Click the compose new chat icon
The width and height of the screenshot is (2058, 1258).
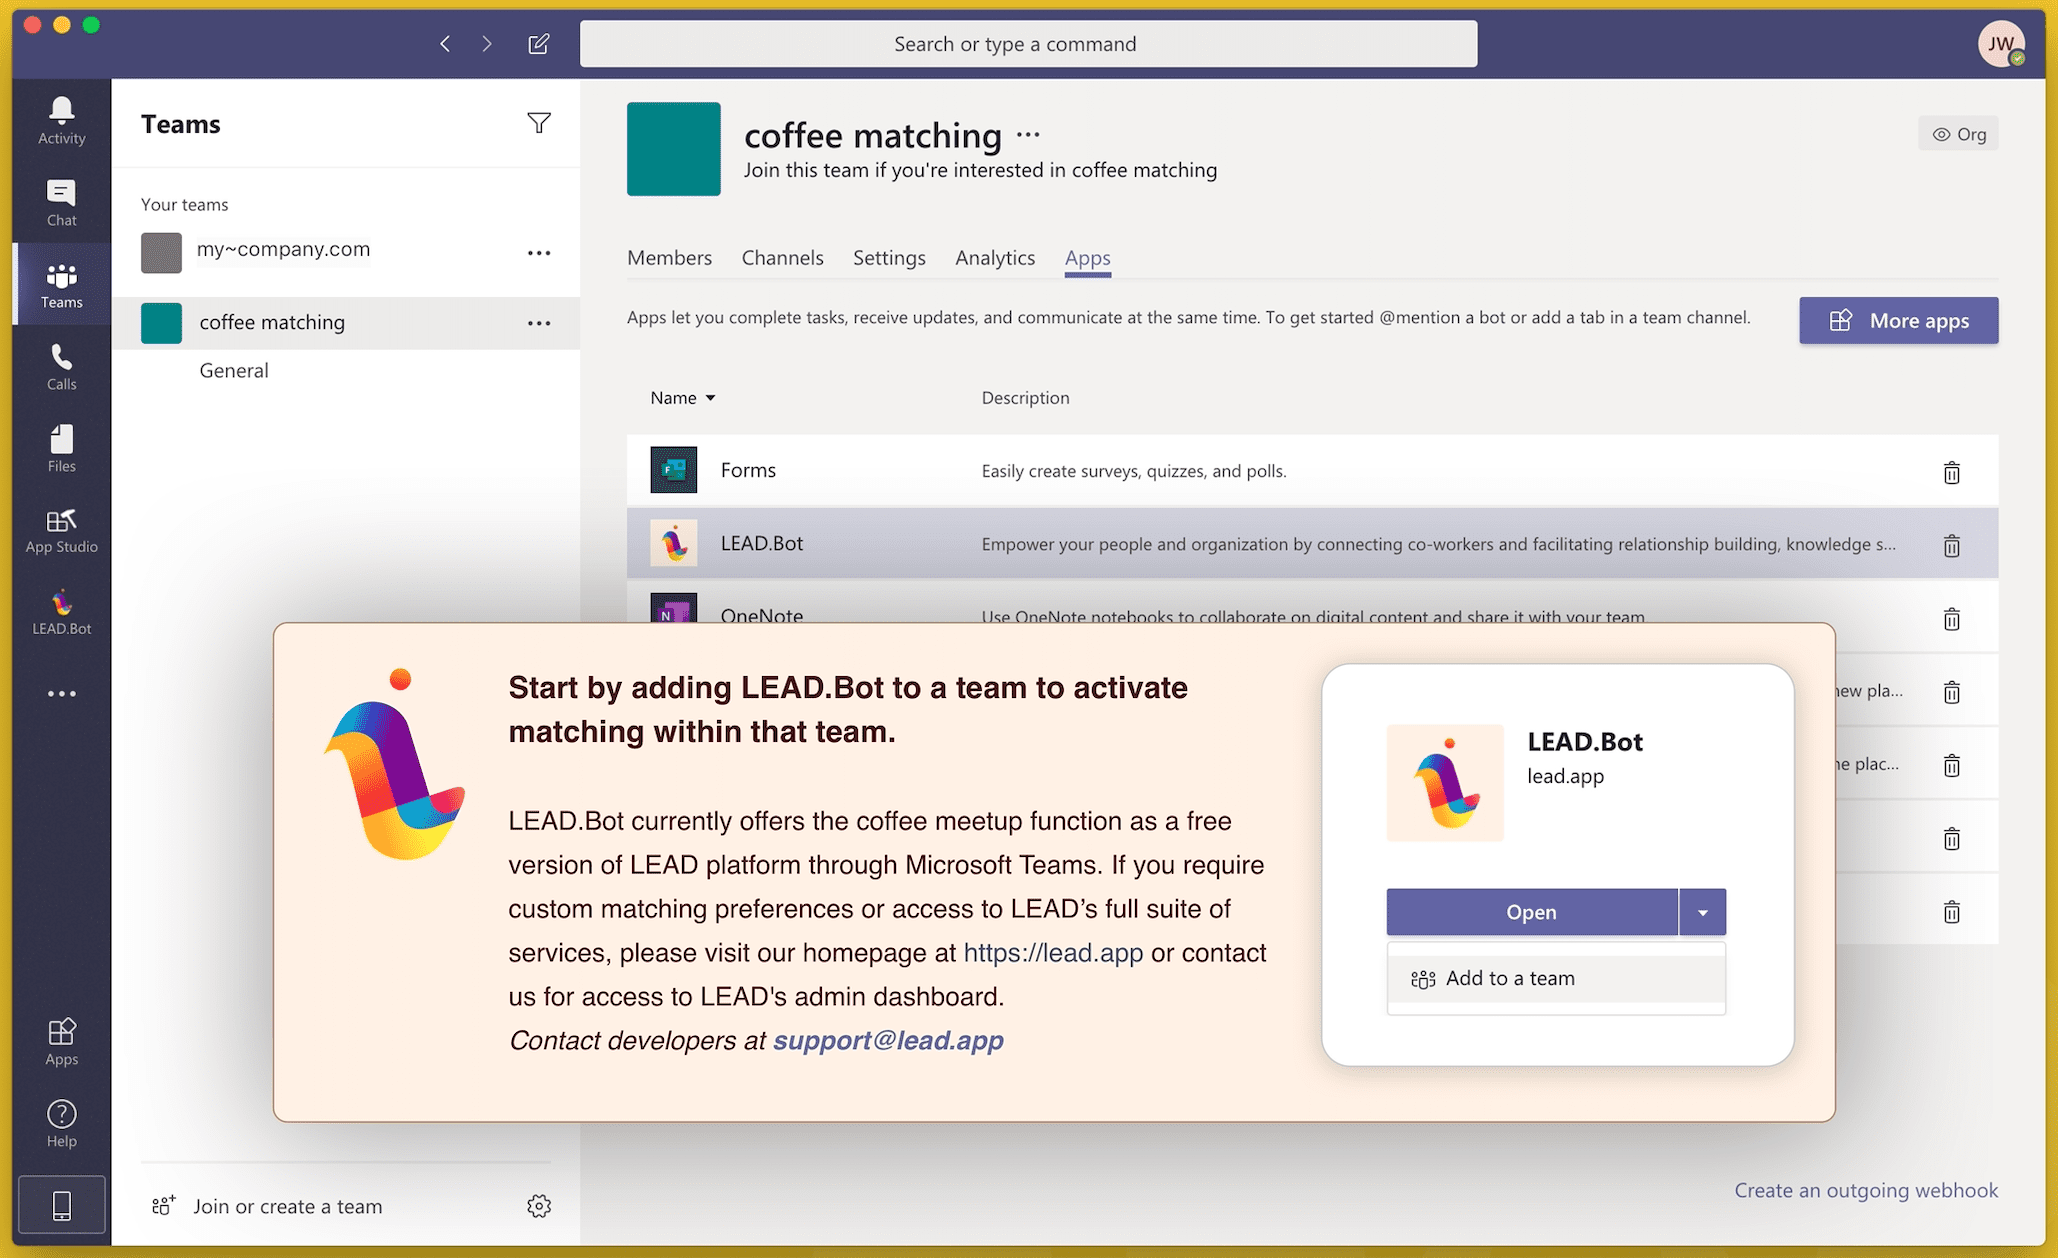[x=538, y=44]
